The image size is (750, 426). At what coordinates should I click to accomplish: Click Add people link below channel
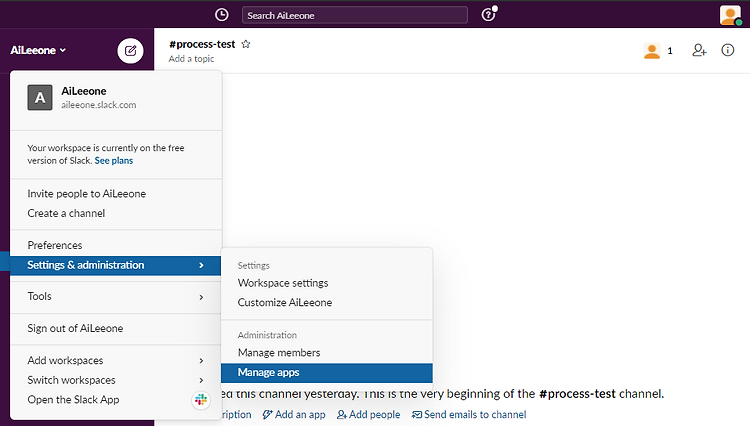(368, 415)
